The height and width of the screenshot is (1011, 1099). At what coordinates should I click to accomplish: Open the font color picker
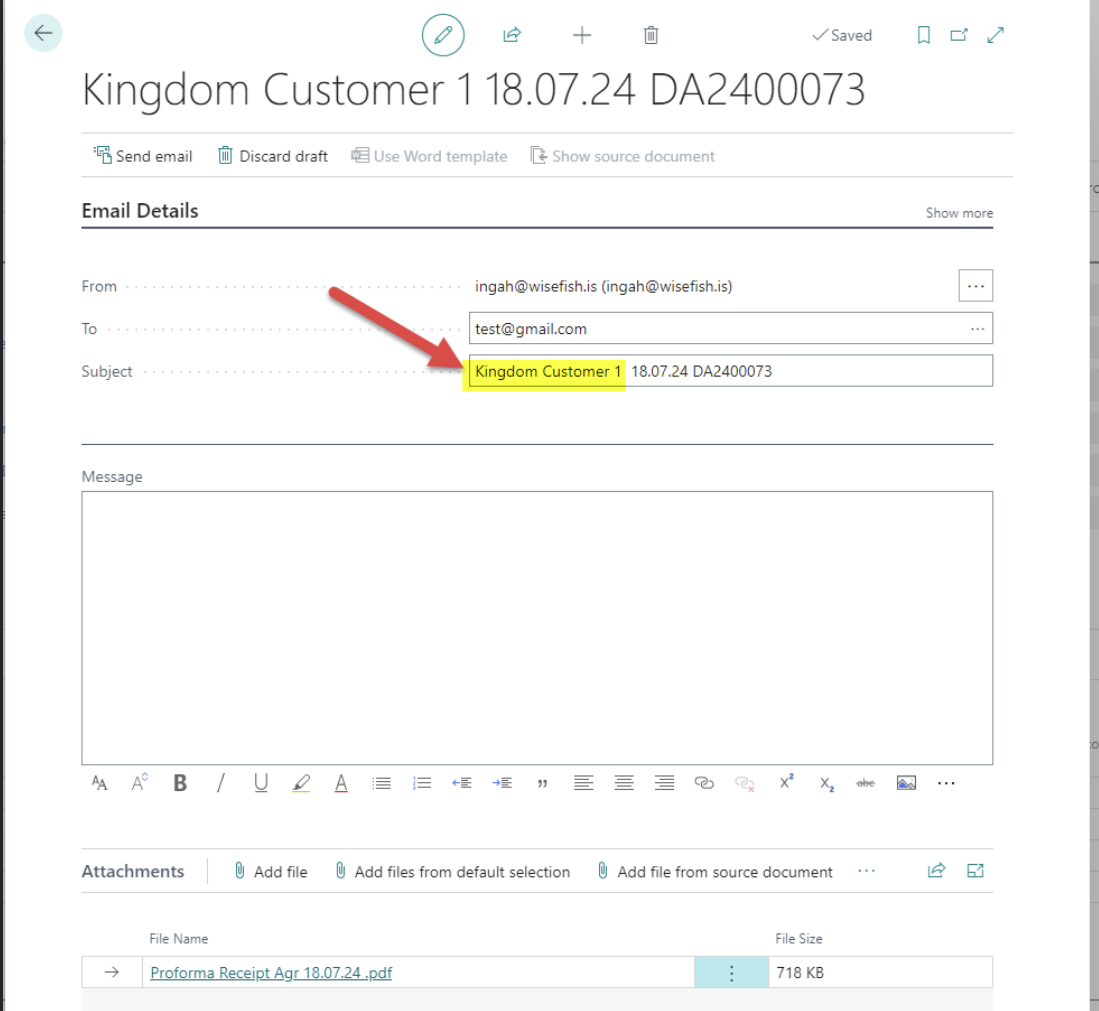pyautogui.click(x=341, y=783)
